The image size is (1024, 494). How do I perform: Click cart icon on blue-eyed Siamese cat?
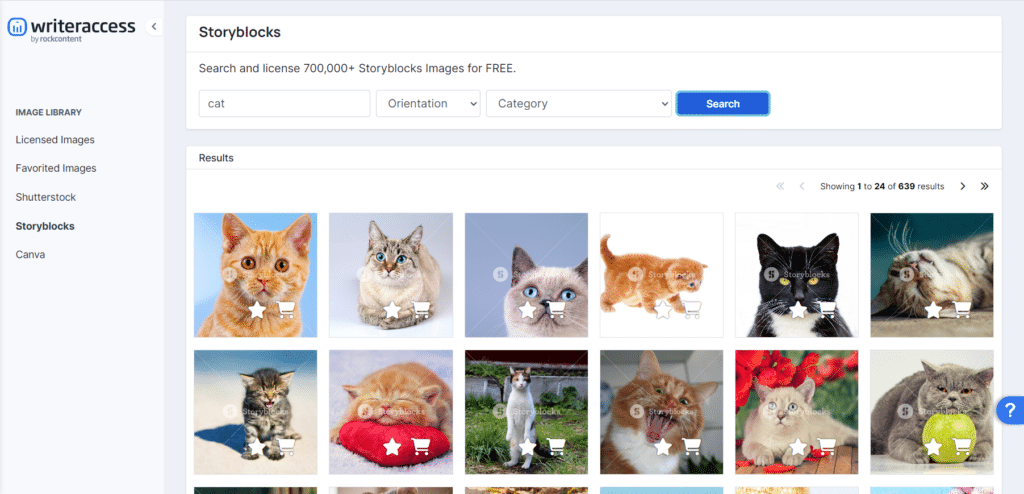557,310
